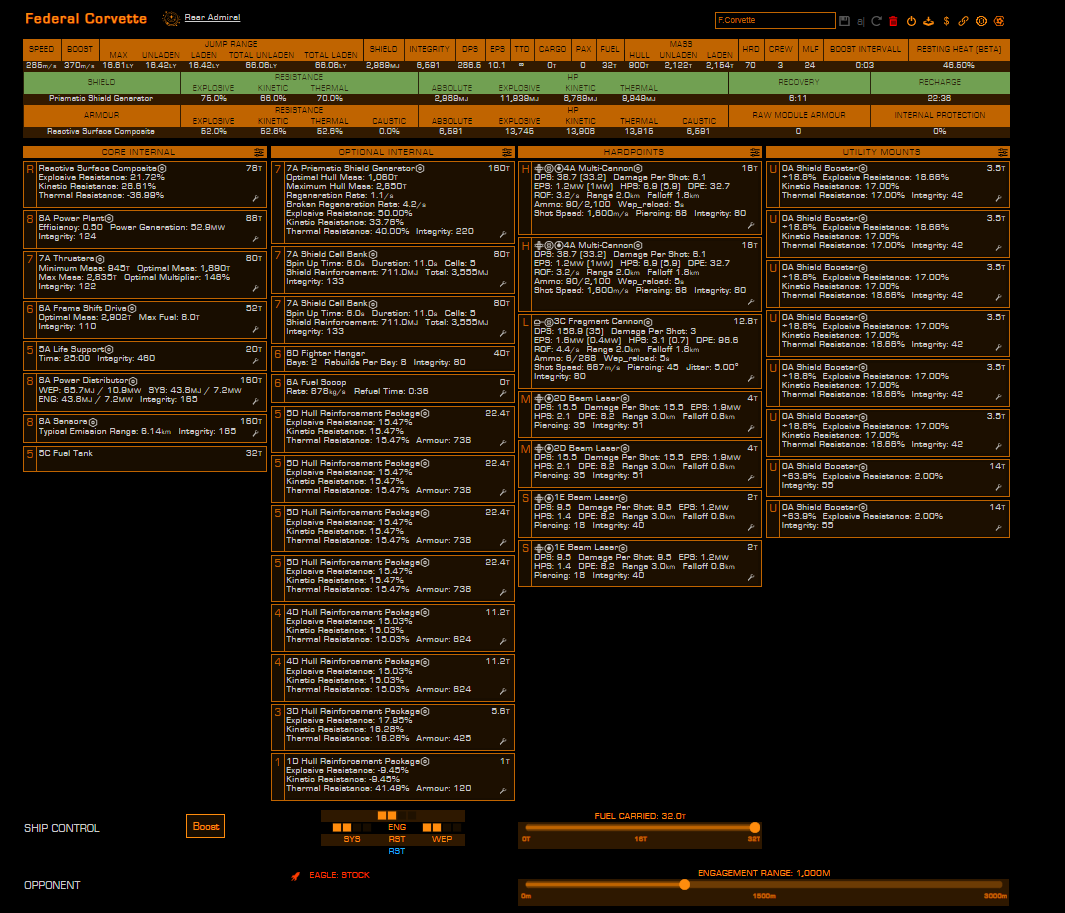Open Utility Mounts section settings icon
This screenshot has width=1065, height=913.
[x=1003, y=152]
